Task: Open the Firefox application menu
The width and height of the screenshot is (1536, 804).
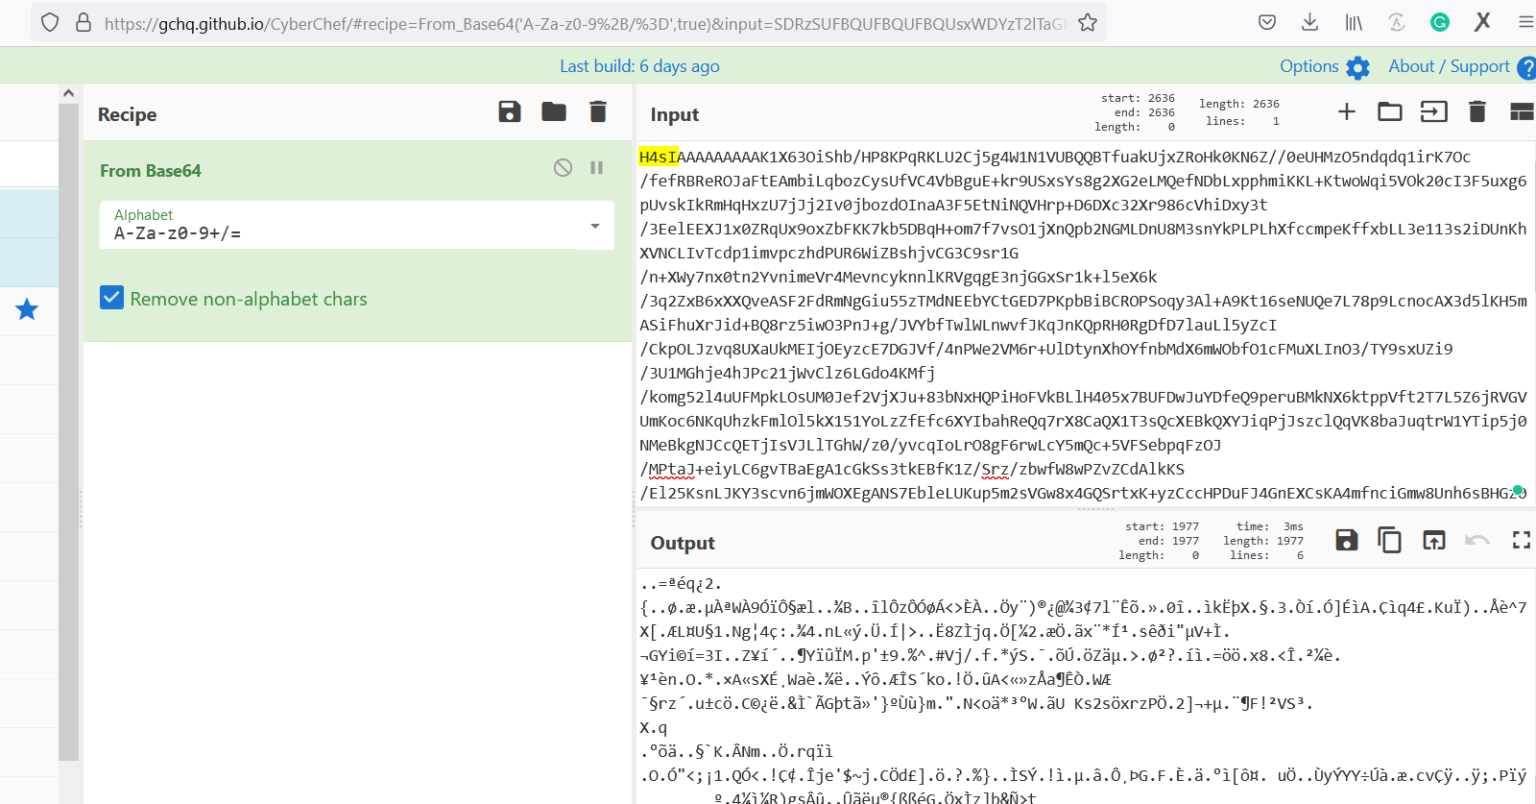Action: pyautogui.click(x=1523, y=21)
